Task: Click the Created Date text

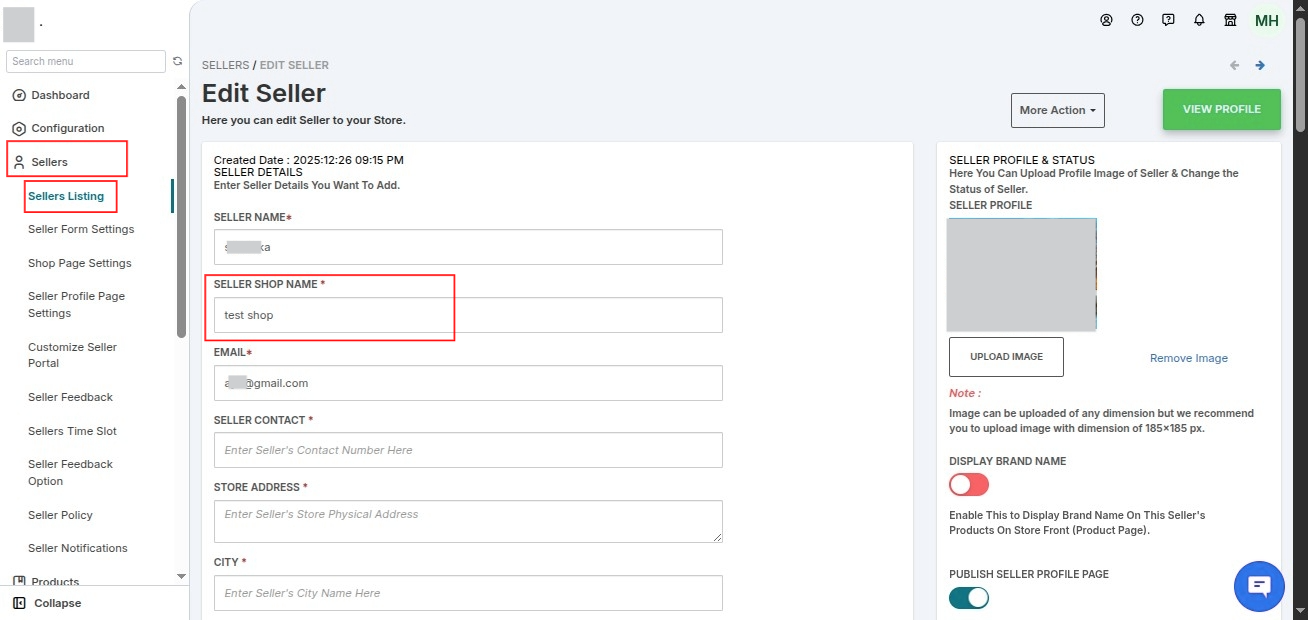Action: (x=309, y=160)
